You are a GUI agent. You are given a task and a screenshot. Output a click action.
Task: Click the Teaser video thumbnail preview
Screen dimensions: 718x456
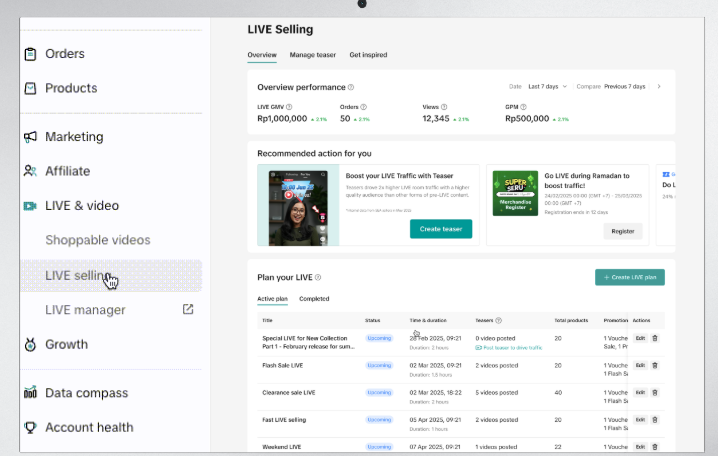pyautogui.click(x=297, y=206)
